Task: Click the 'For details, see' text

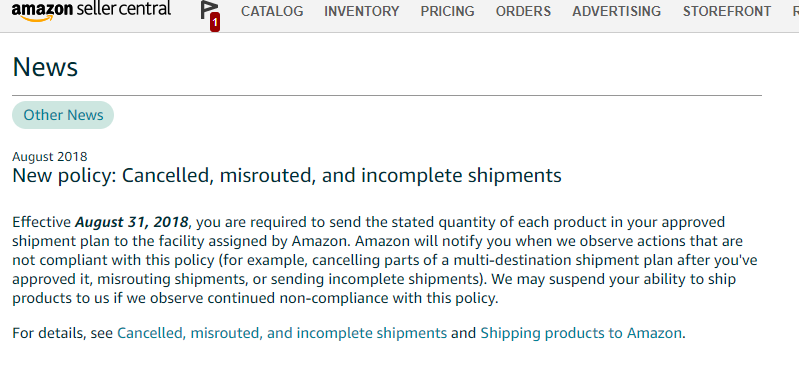Action: [x=63, y=333]
